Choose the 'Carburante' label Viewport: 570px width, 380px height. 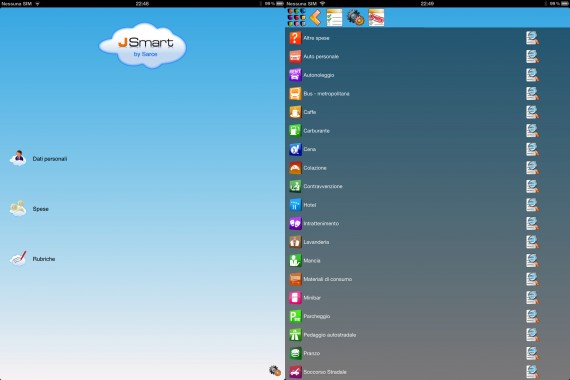(x=317, y=131)
